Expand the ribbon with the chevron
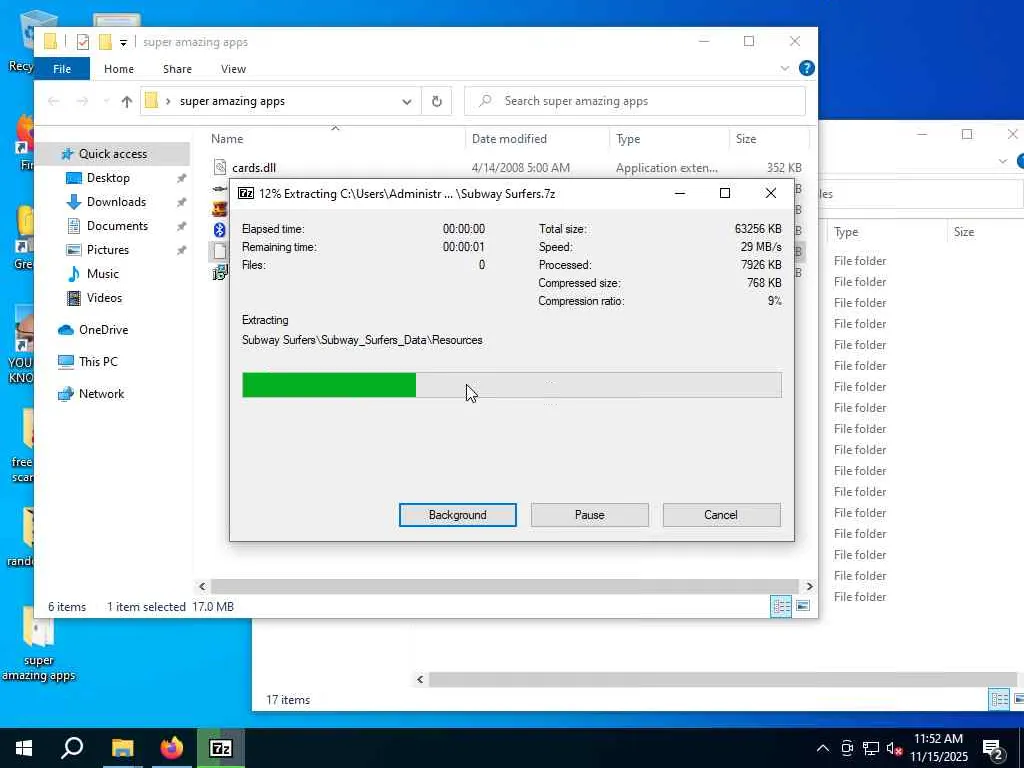The width and height of the screenshot is (1024, 768). pos(785,68)
